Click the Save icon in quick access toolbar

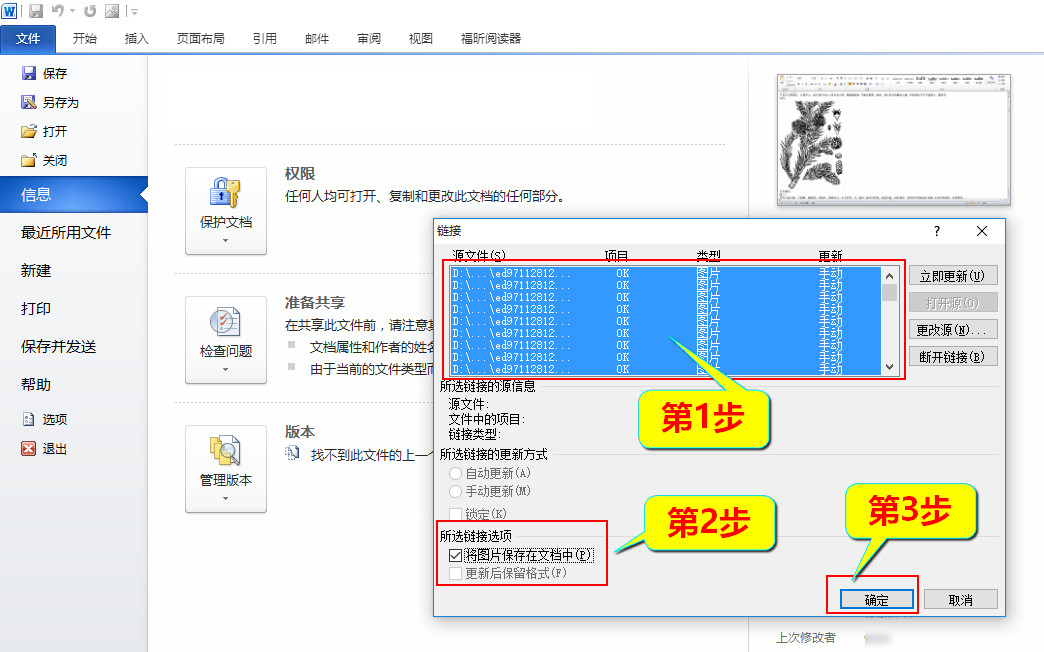pyautogui.click(x=36, y=11)
